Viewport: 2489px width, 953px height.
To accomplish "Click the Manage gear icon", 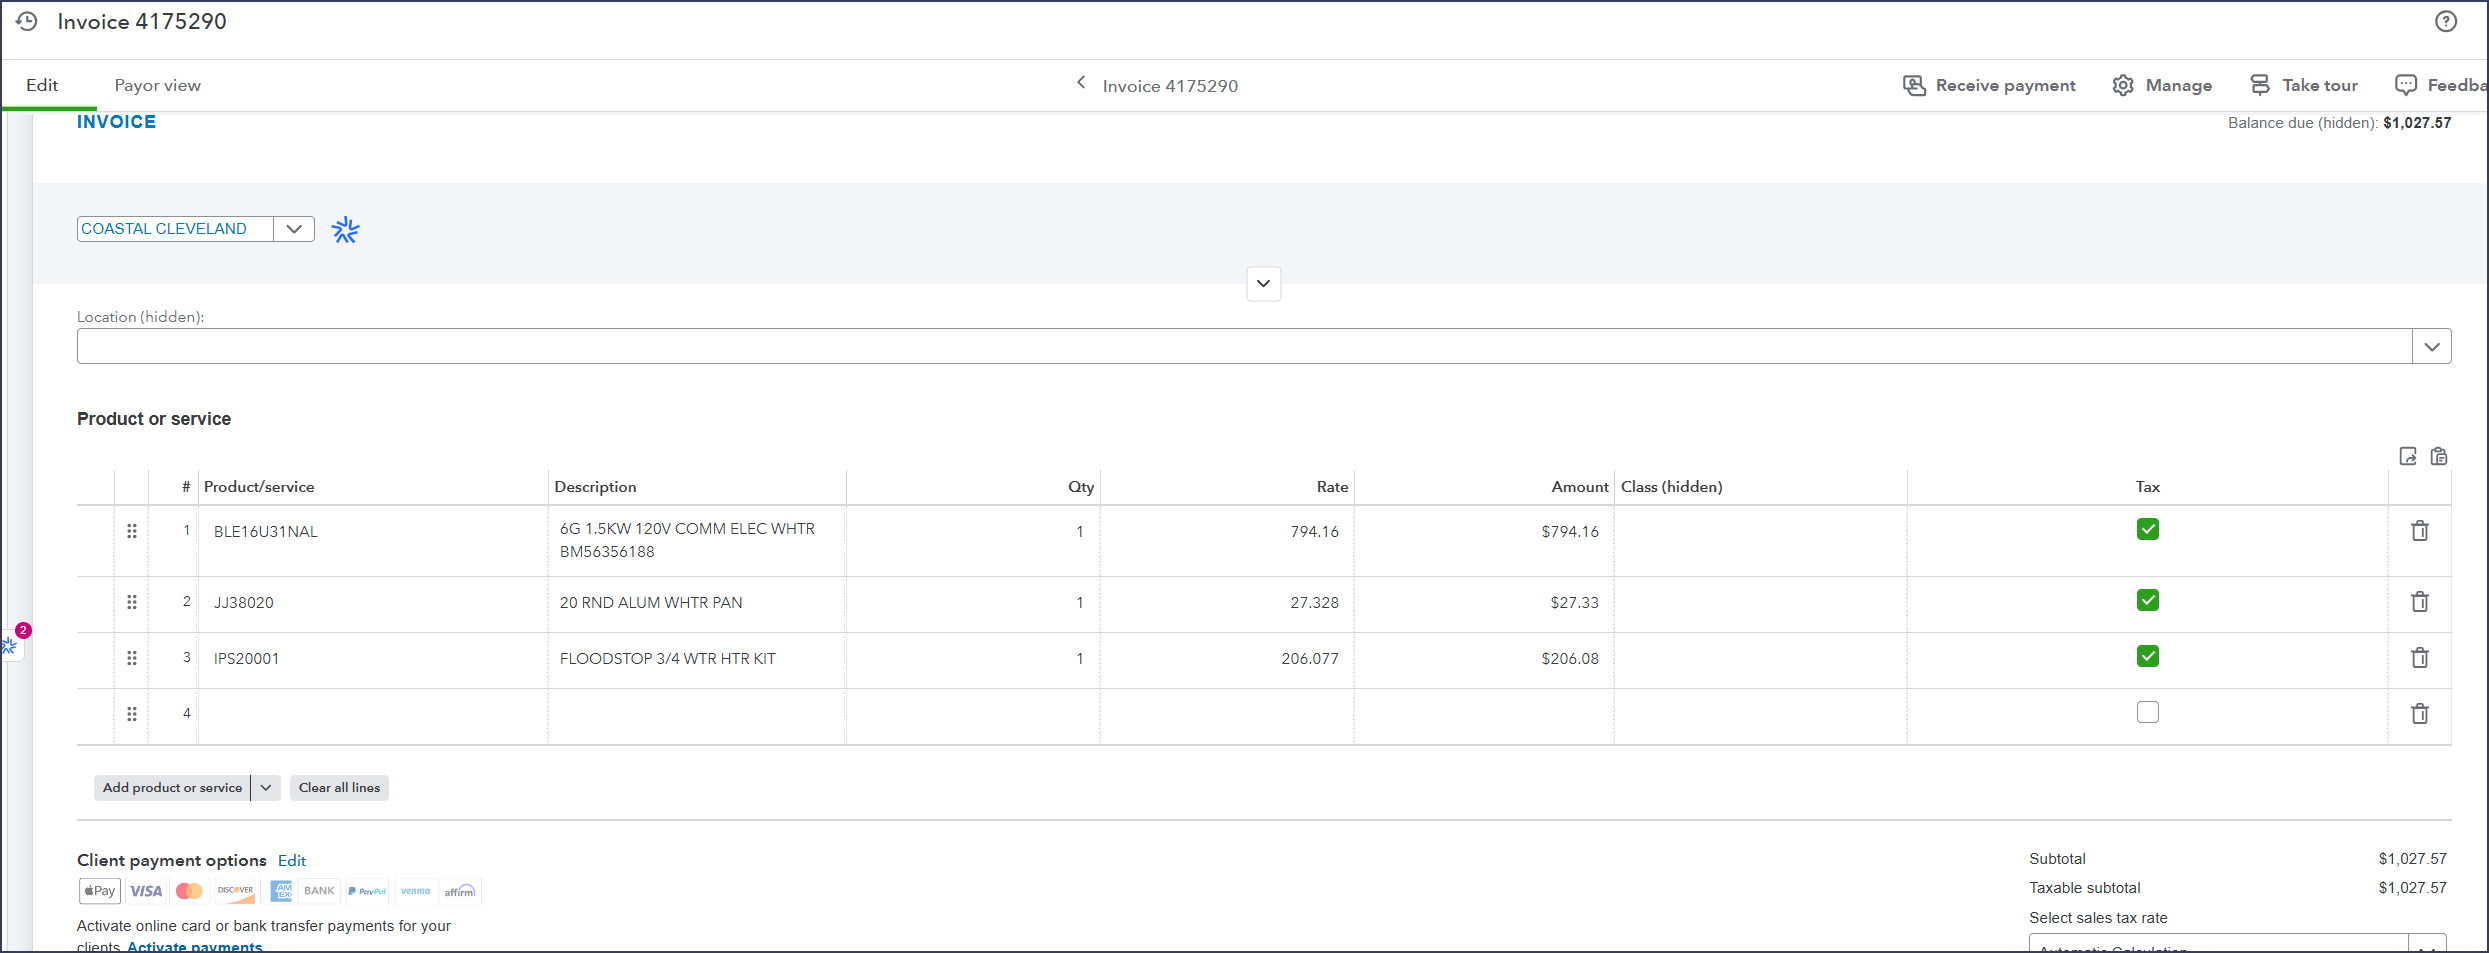I will point(2123,85).
